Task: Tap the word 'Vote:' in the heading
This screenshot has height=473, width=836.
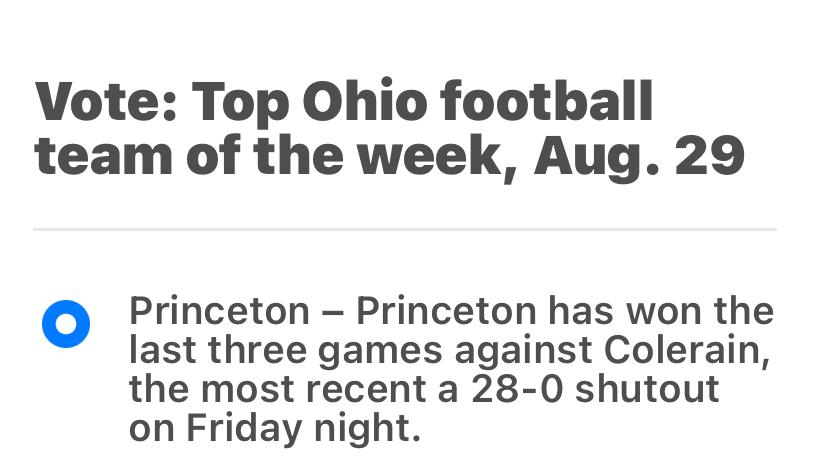Action: [106, 102]
